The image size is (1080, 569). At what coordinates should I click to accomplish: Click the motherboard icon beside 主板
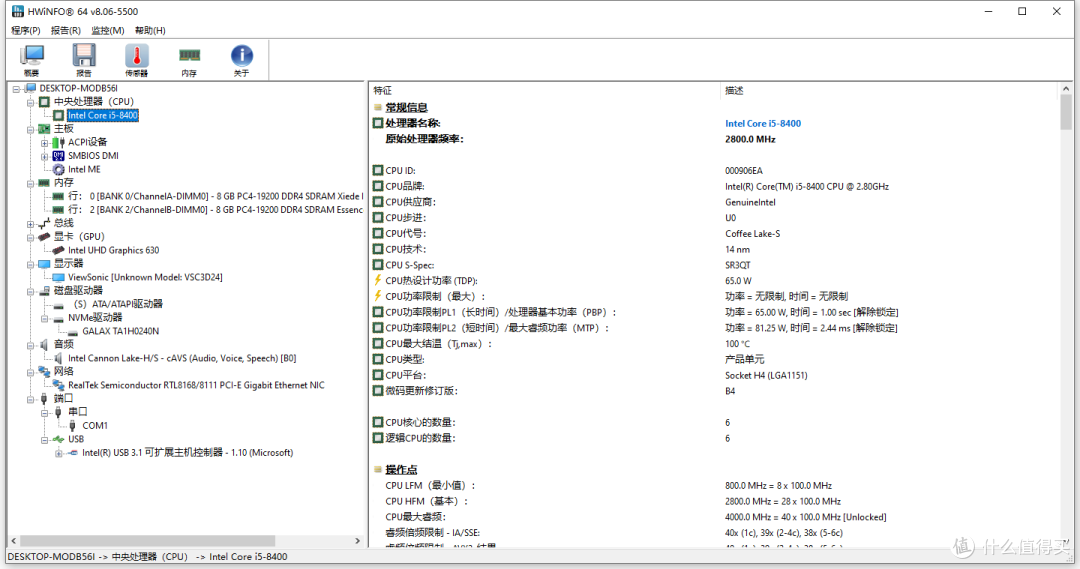[x=44, y=129]
